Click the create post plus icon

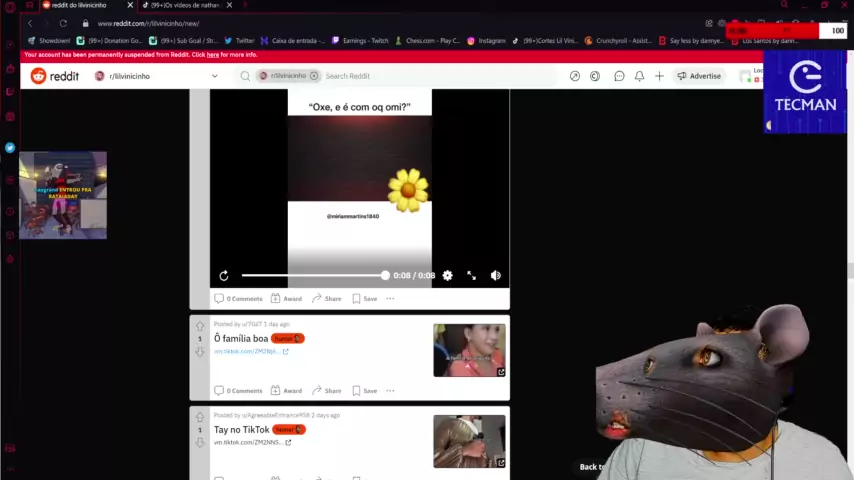click(659, 76)
